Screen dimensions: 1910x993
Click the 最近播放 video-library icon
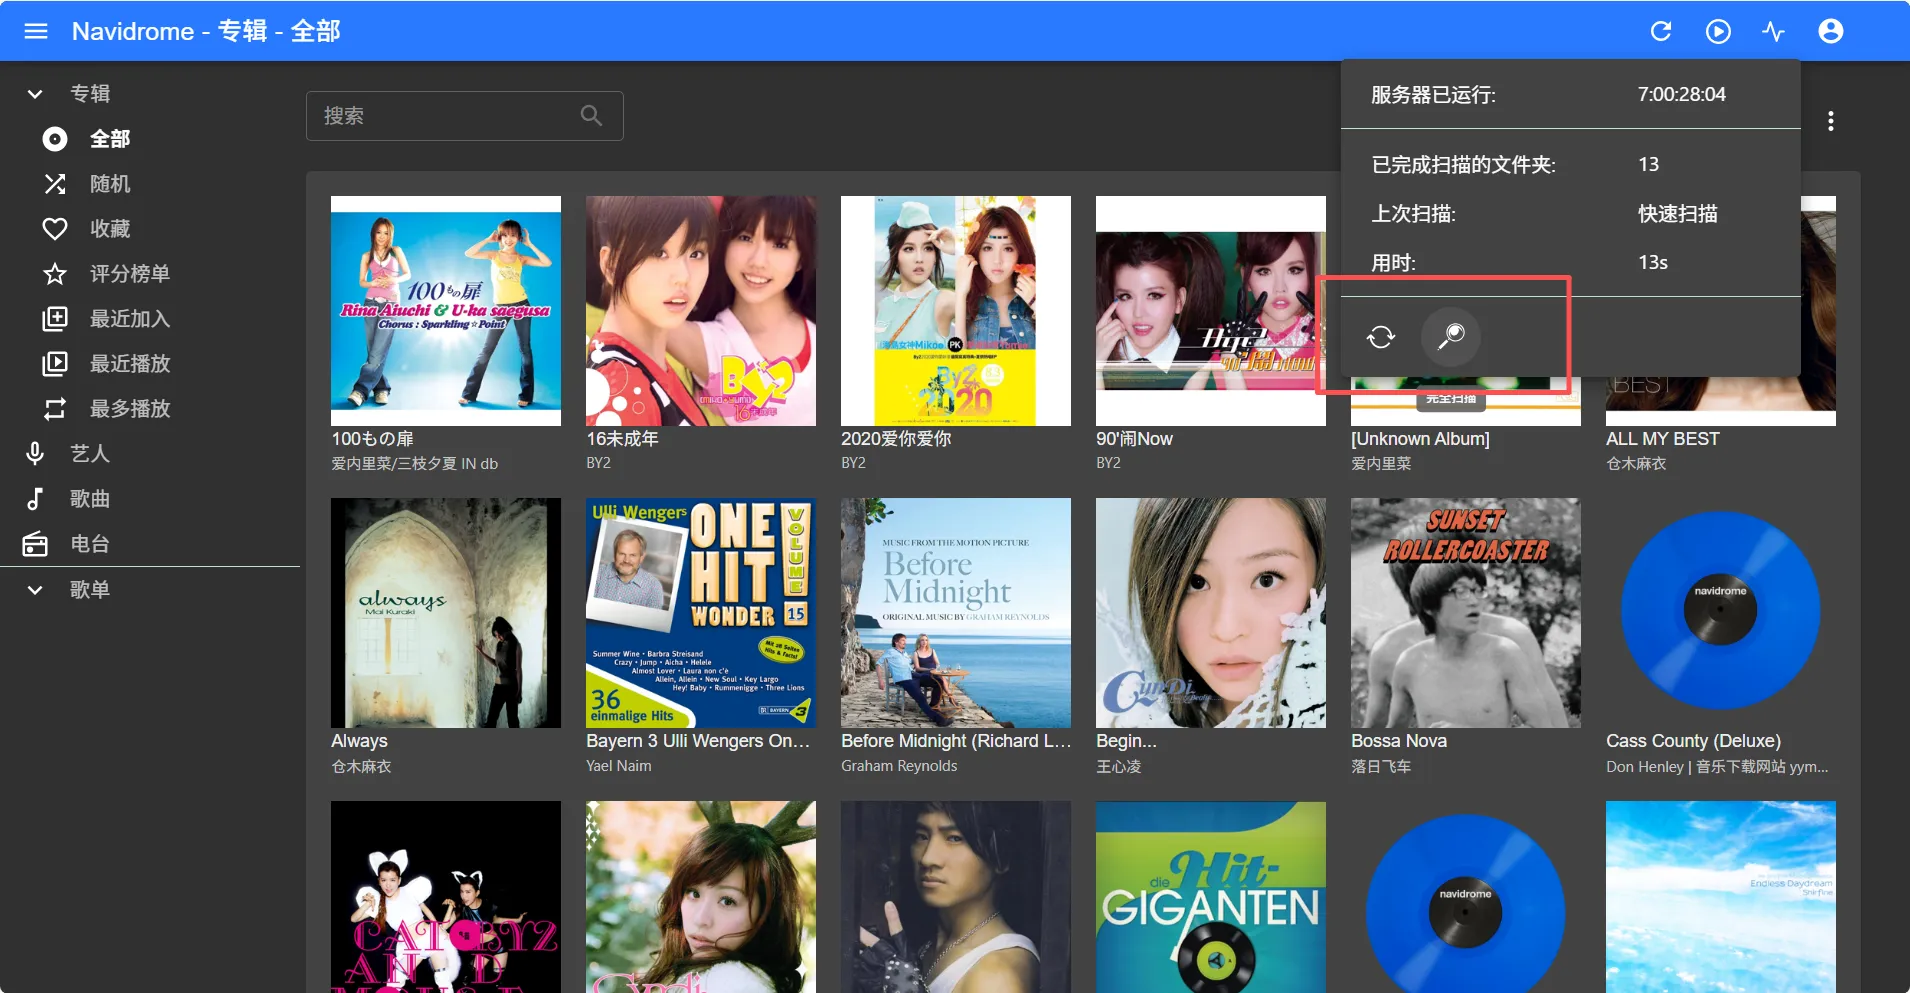[55, 364]
